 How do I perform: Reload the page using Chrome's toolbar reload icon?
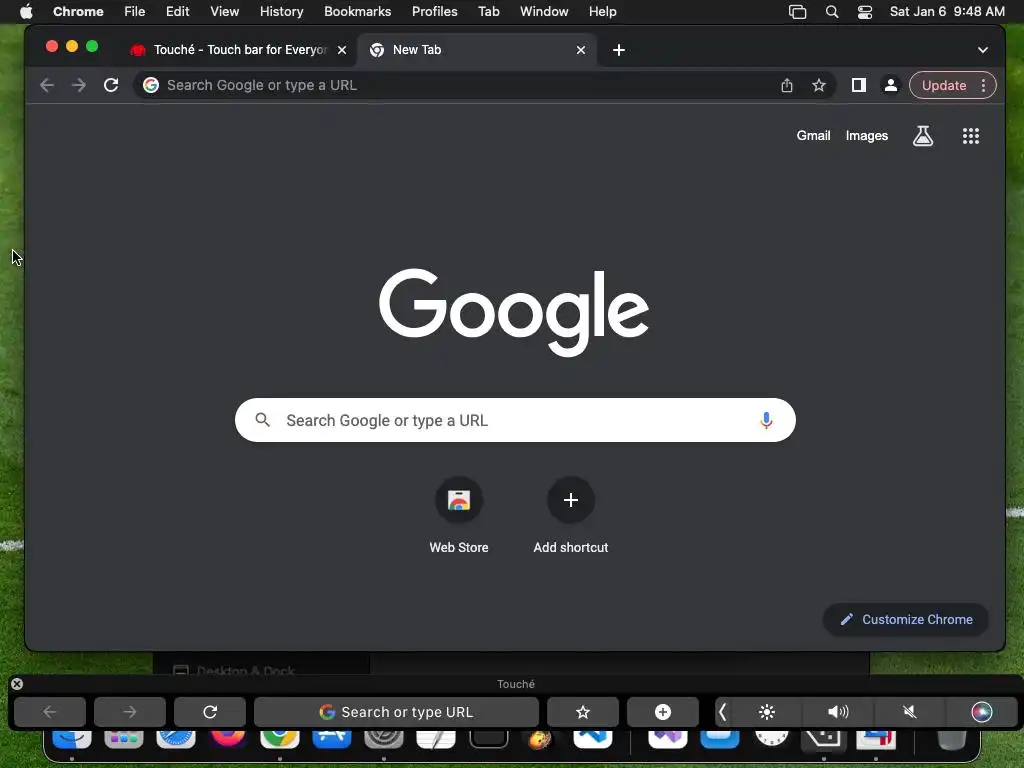[x=111, y=85]
